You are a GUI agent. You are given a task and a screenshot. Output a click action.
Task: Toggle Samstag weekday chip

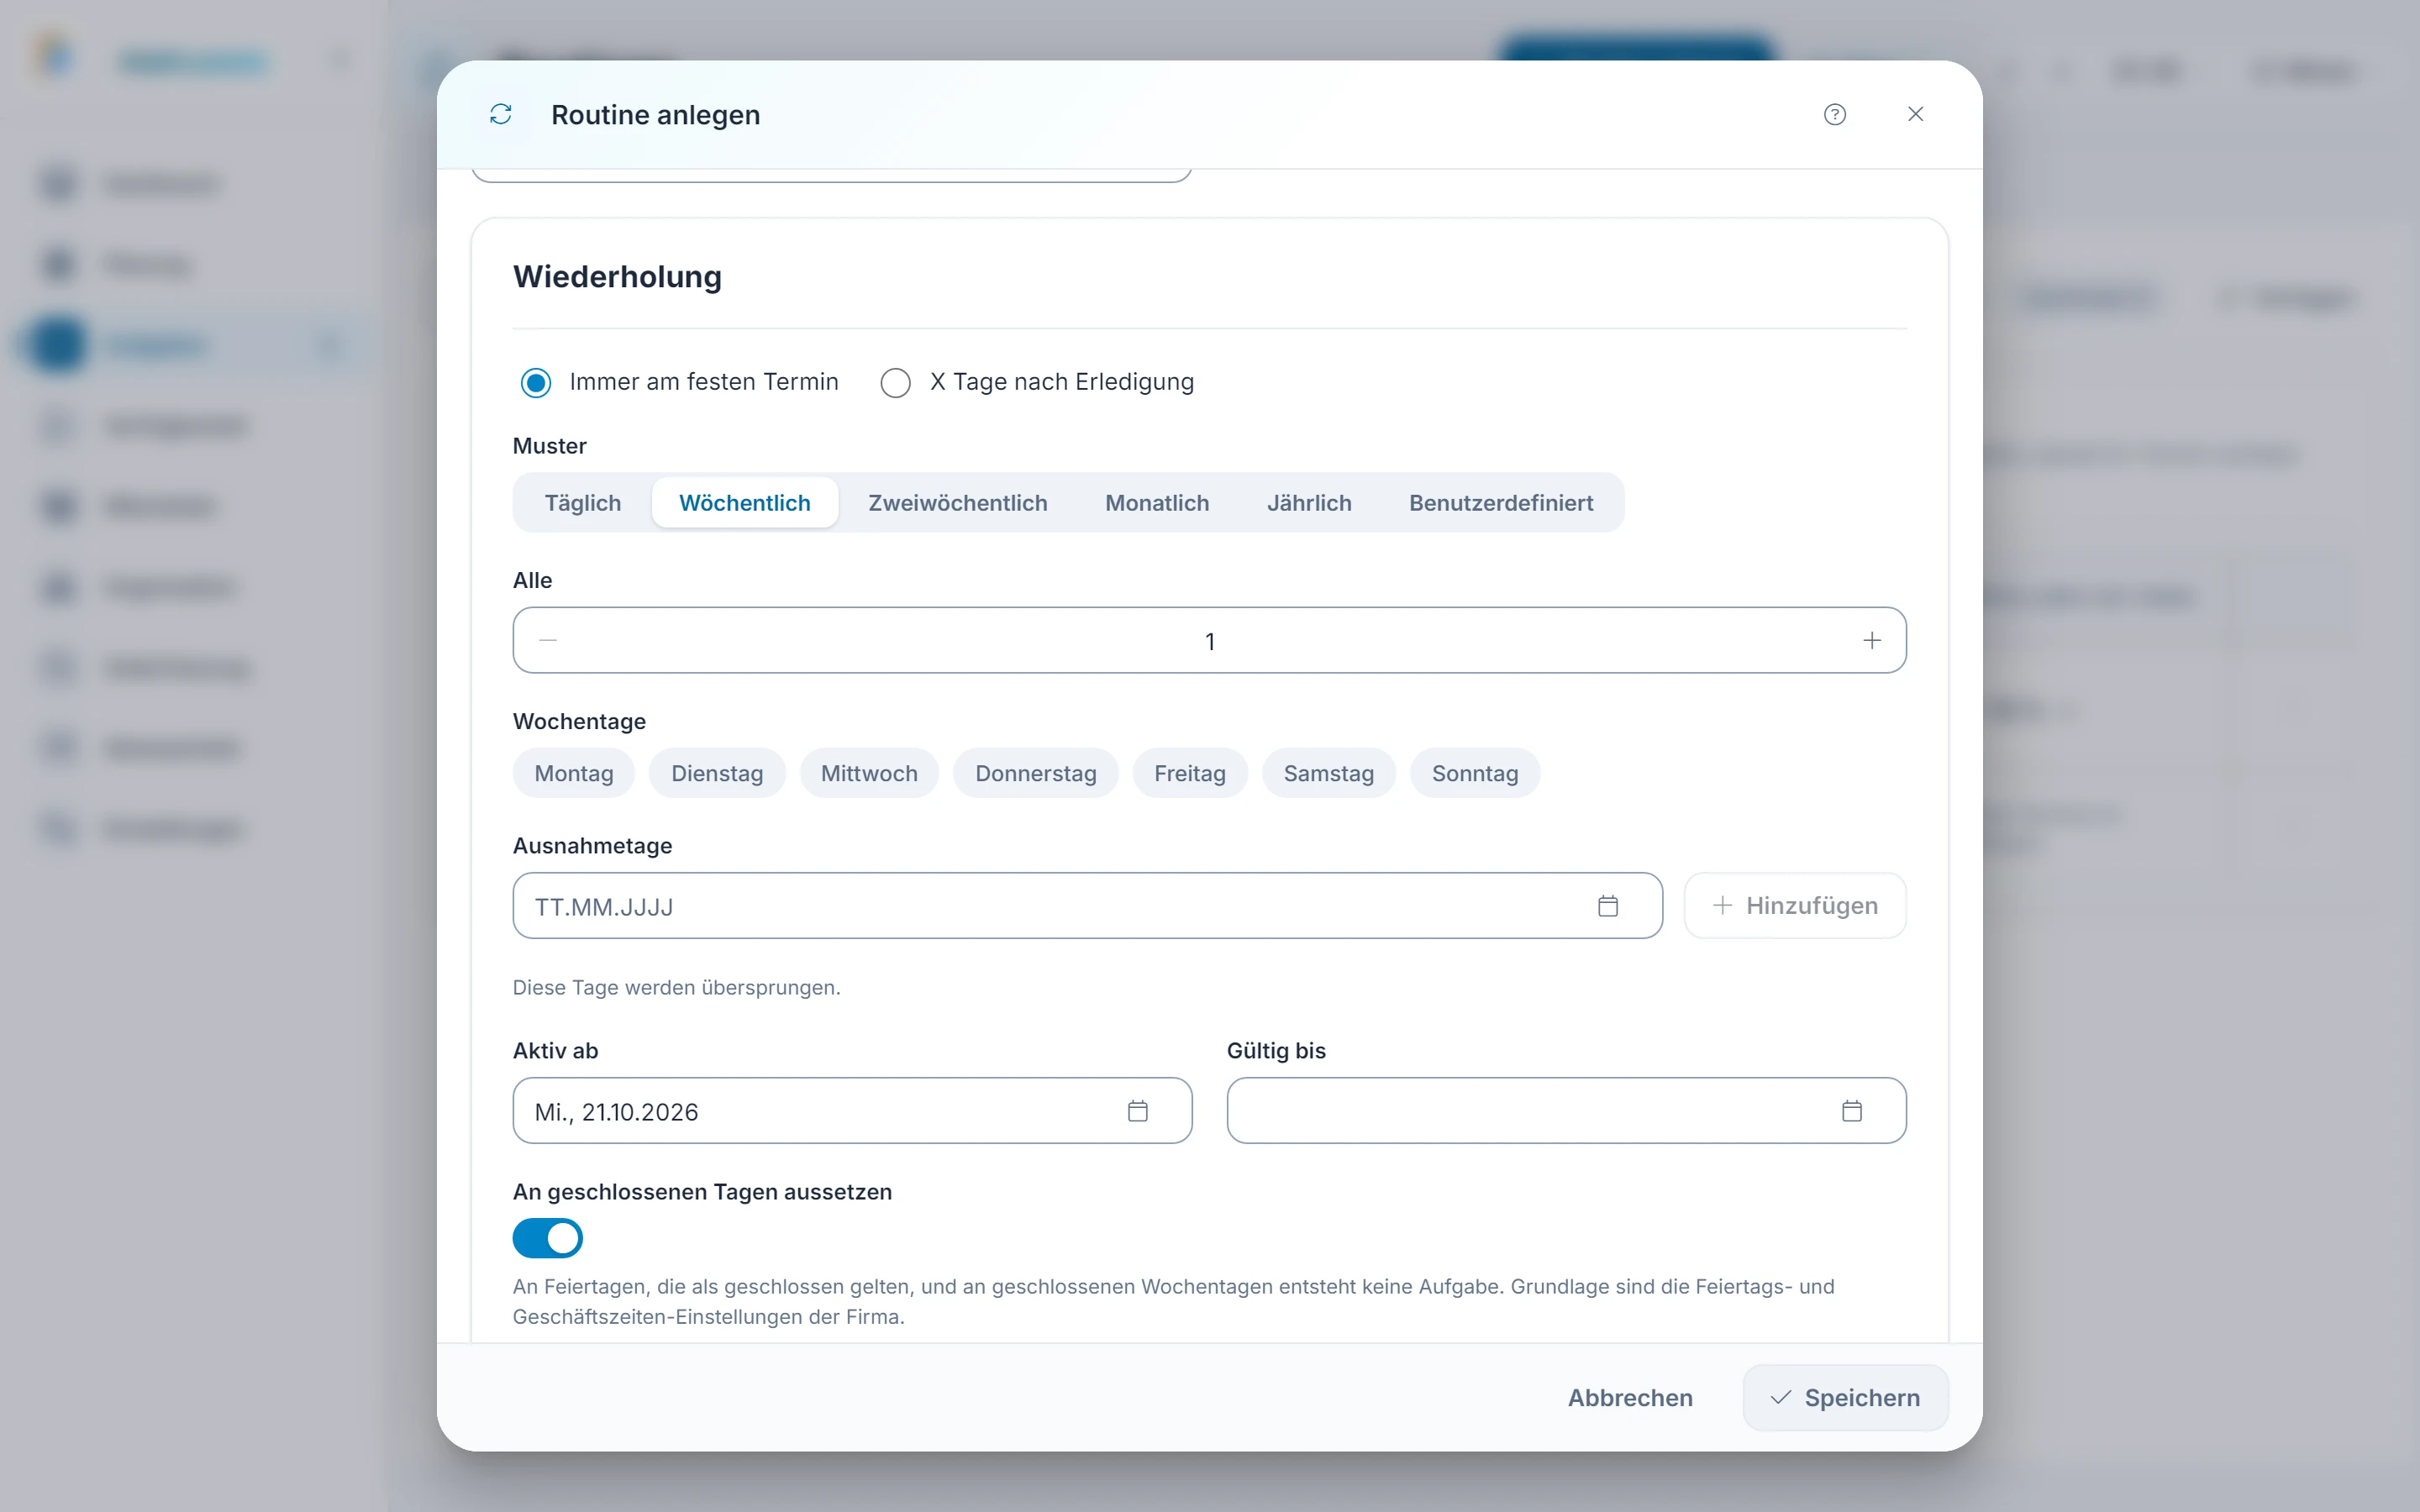click(1328, 773)
